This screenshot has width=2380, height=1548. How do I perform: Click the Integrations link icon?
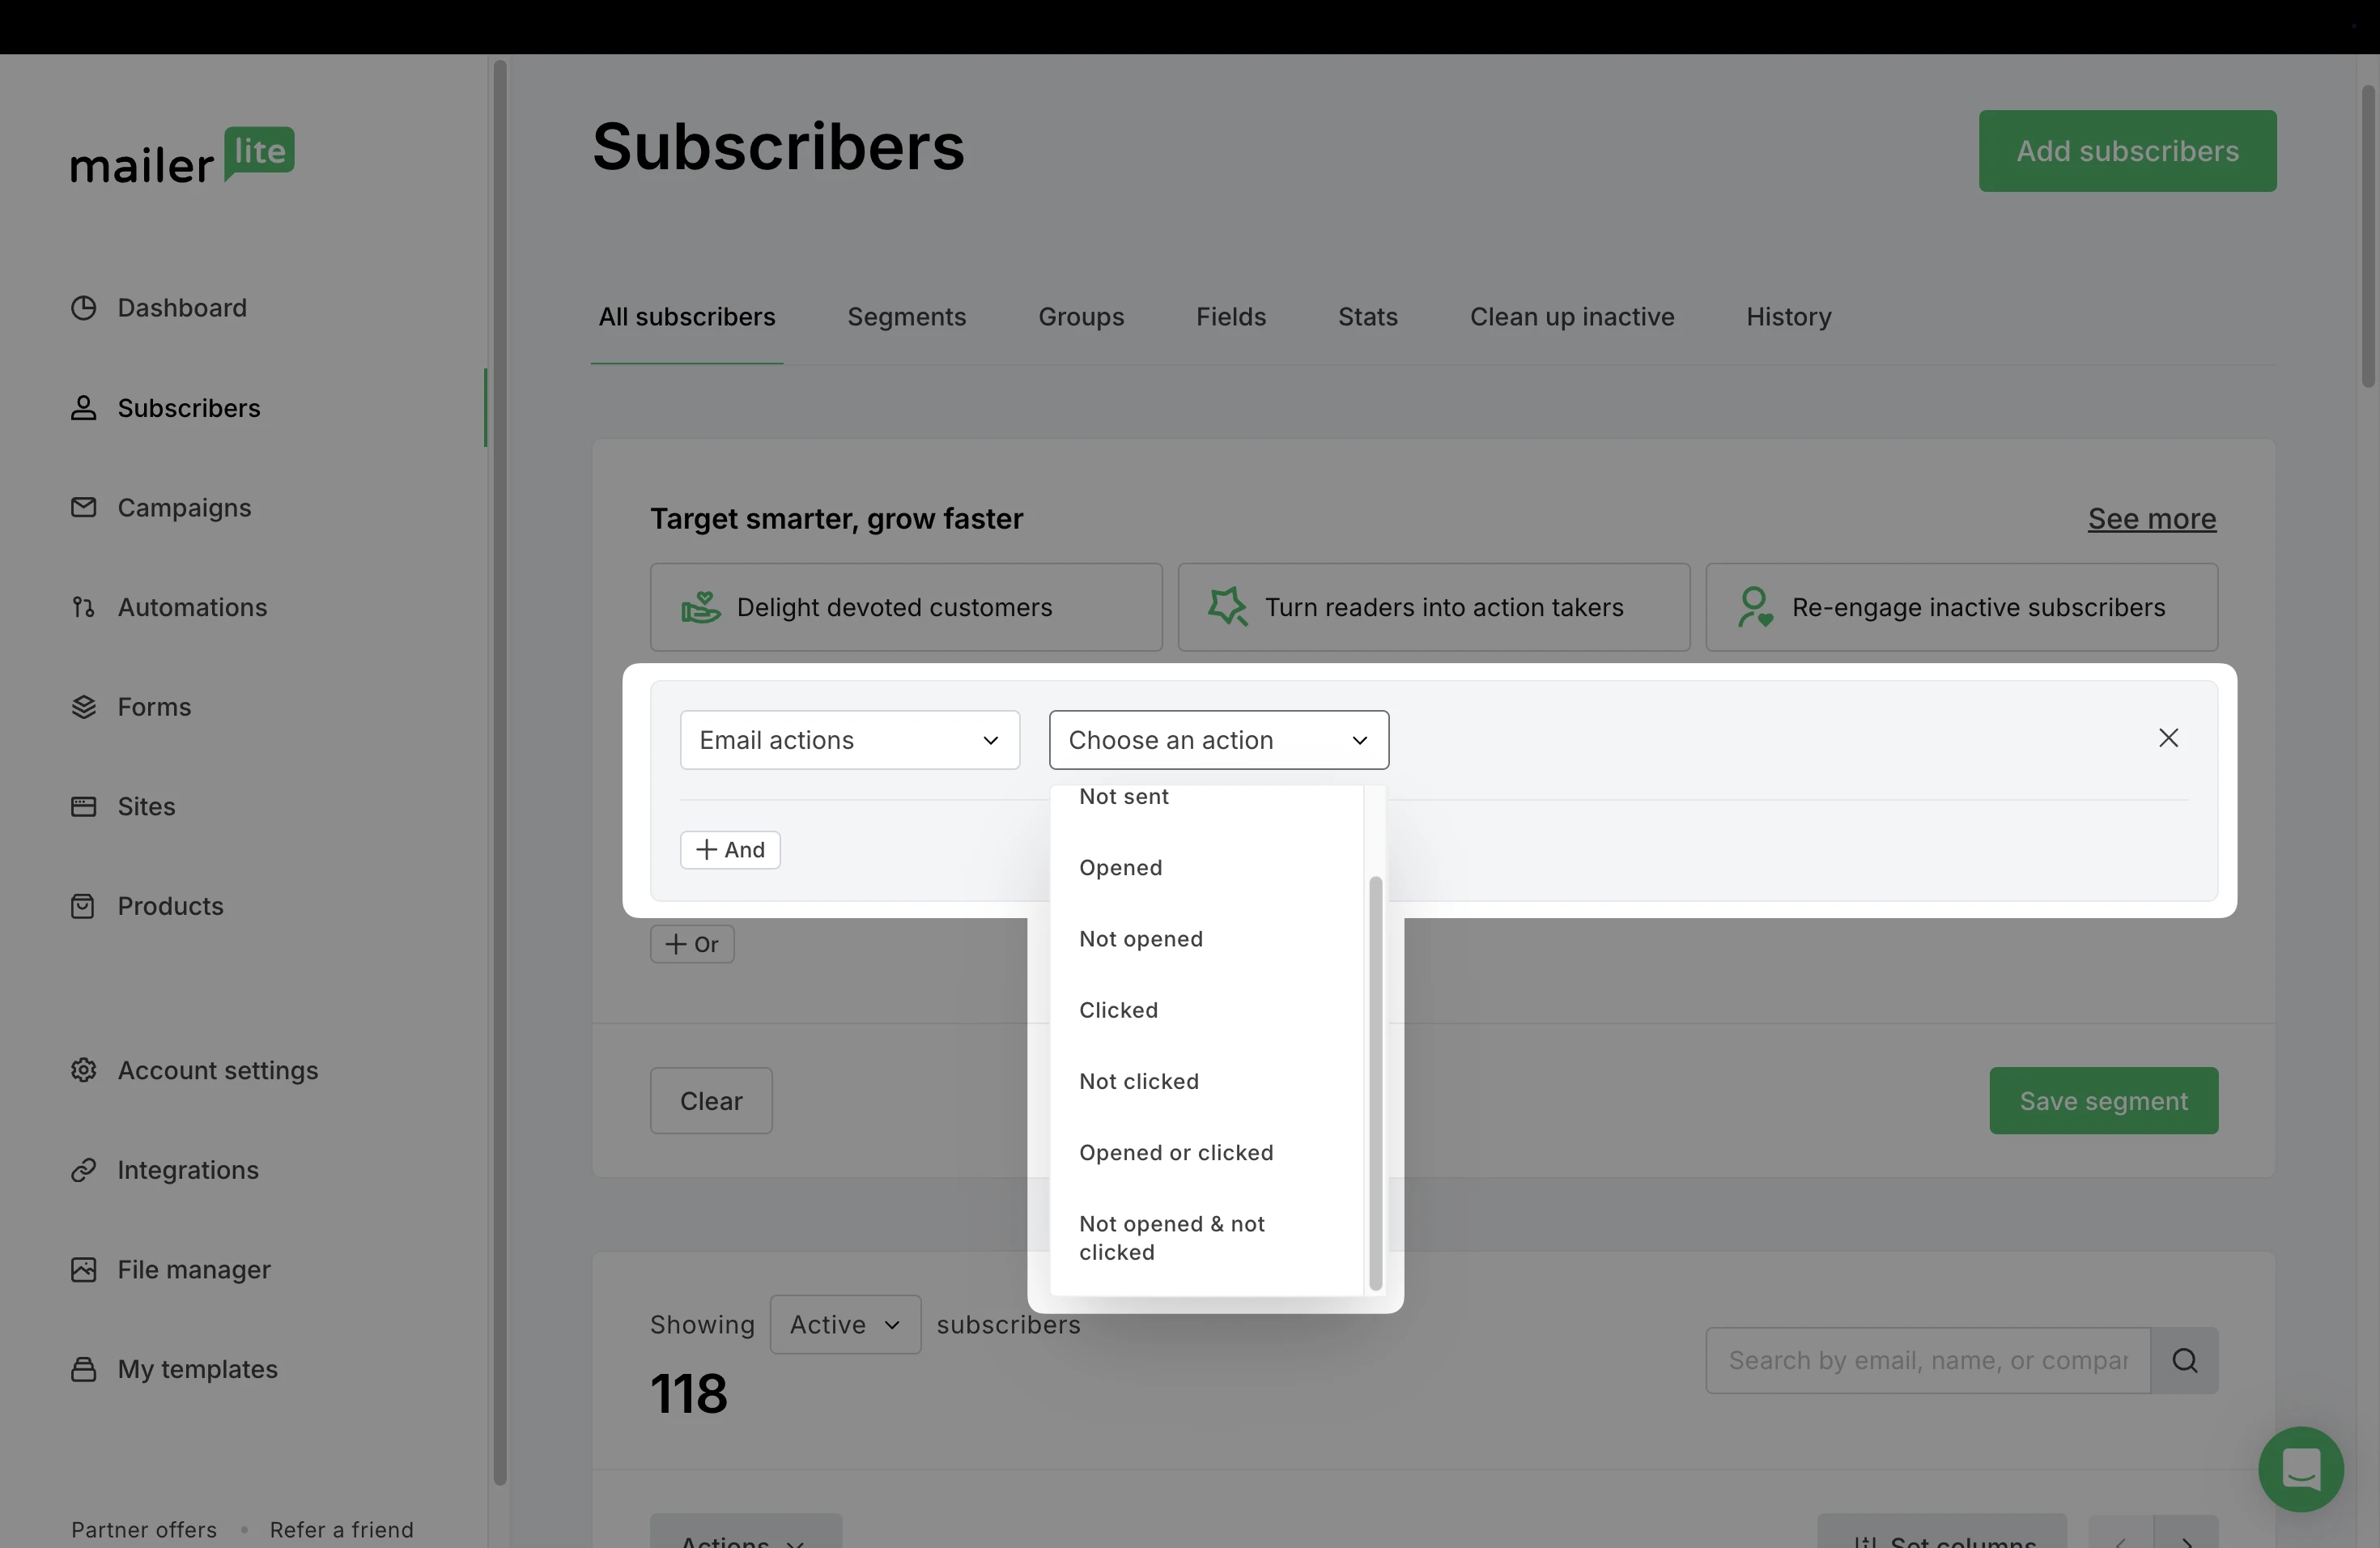tap(84, 1170)
